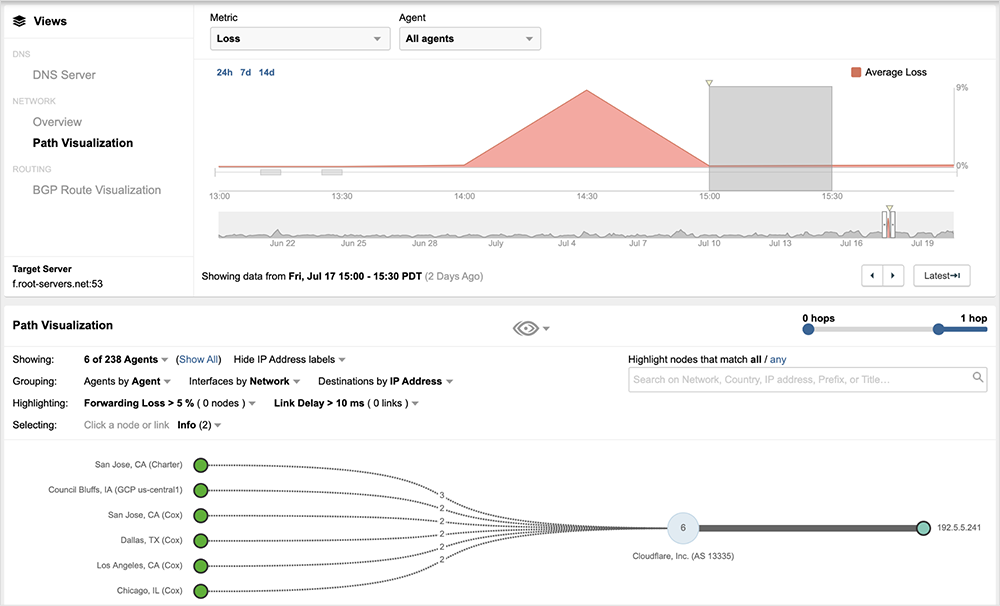
Task: Click the search magnifier icon
Action: [x=977, y=378]
